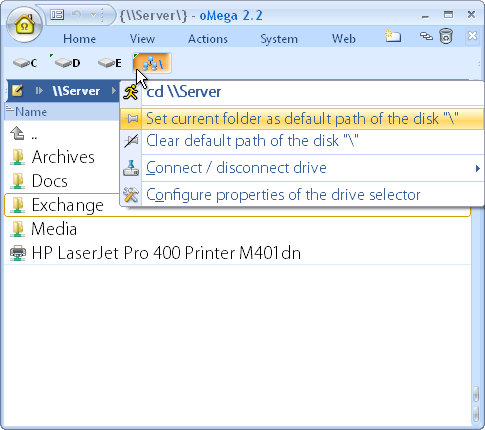This screenshot has width=485, height=430.
Task: Click the drive connect icon in context menu
Action: point(131,168)
